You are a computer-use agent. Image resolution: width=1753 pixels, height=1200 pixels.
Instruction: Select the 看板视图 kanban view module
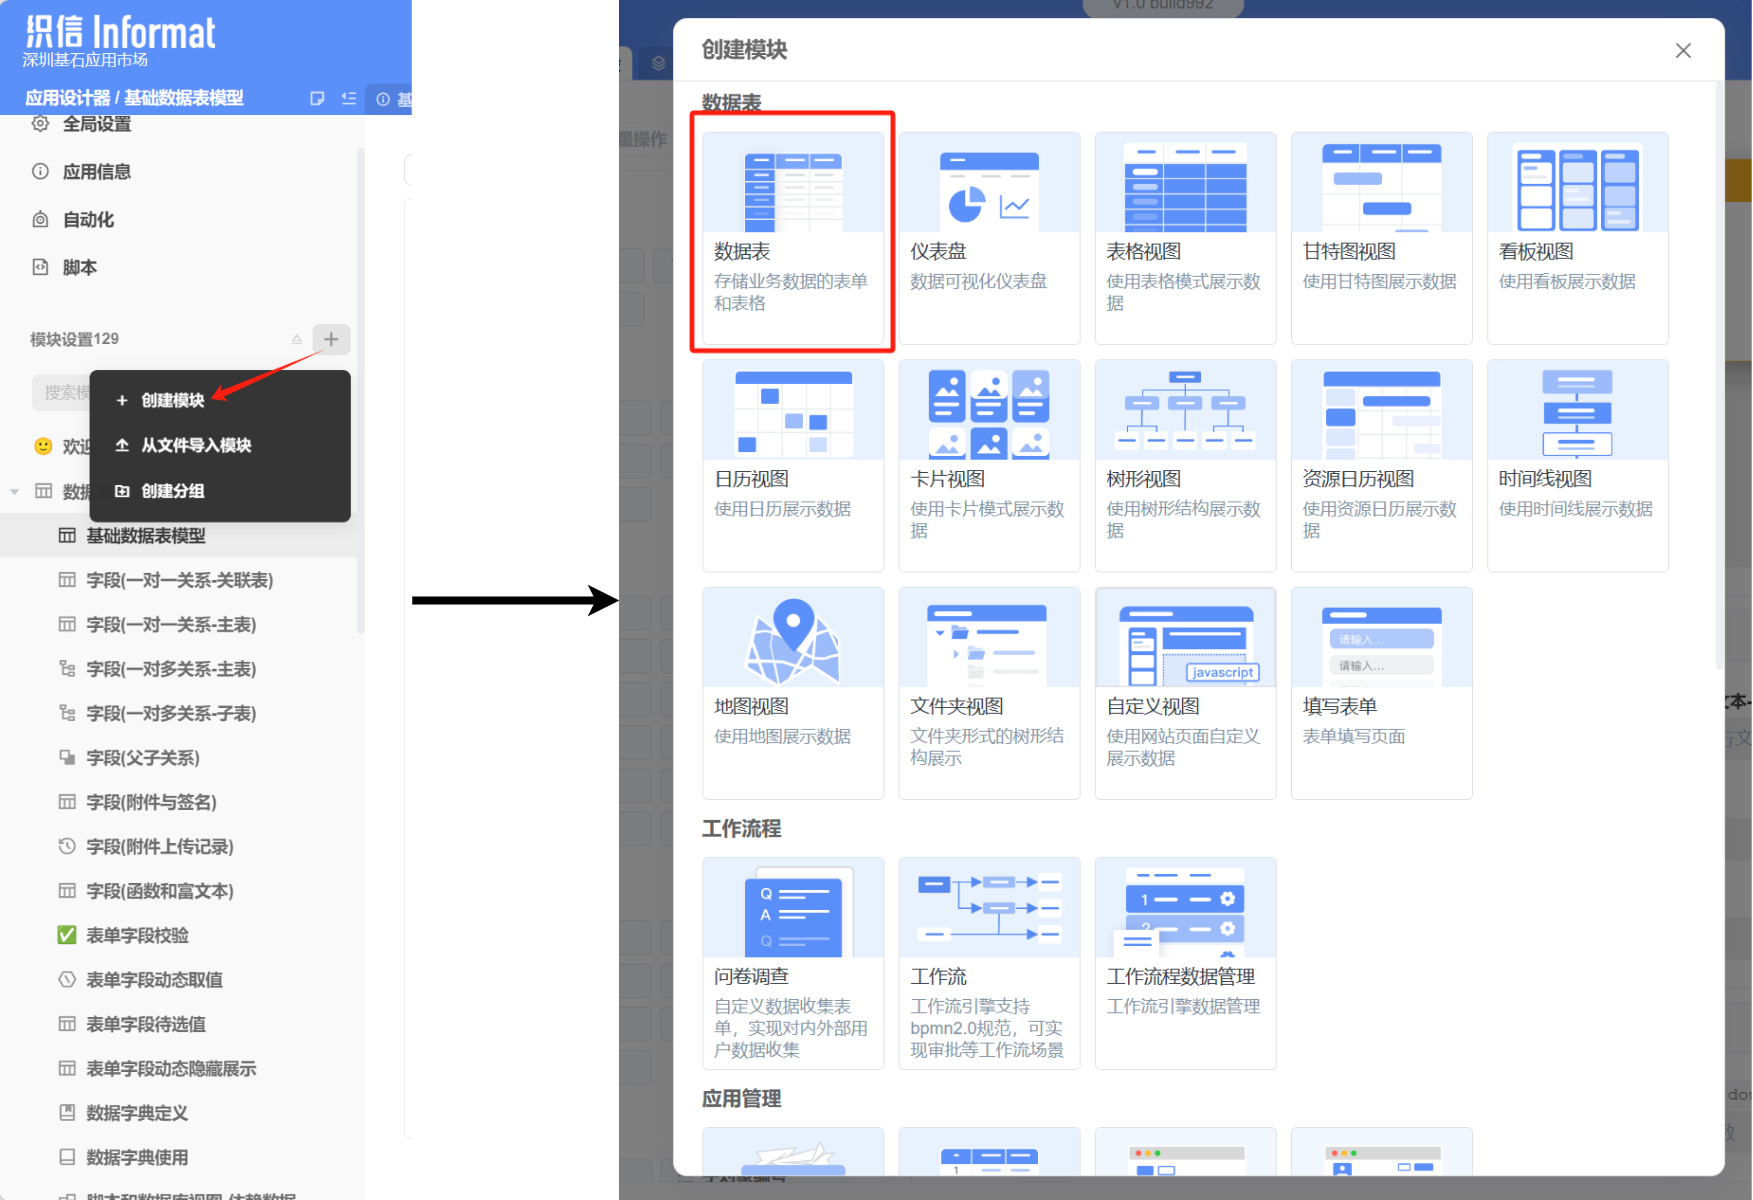coord(1577,232)
